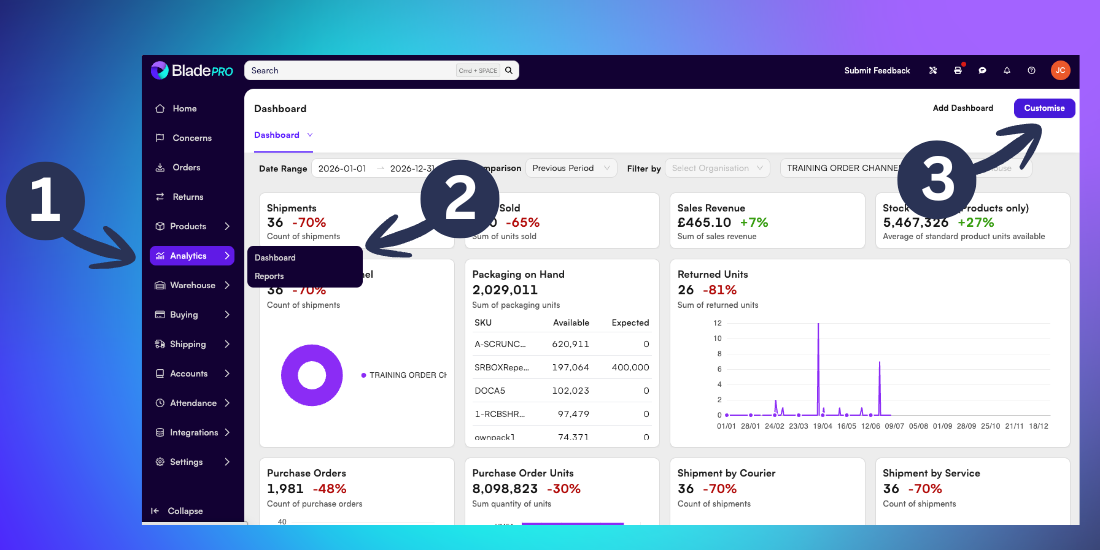Click the Customise button
This screenshot has width=1100, height=550.
1044,108
